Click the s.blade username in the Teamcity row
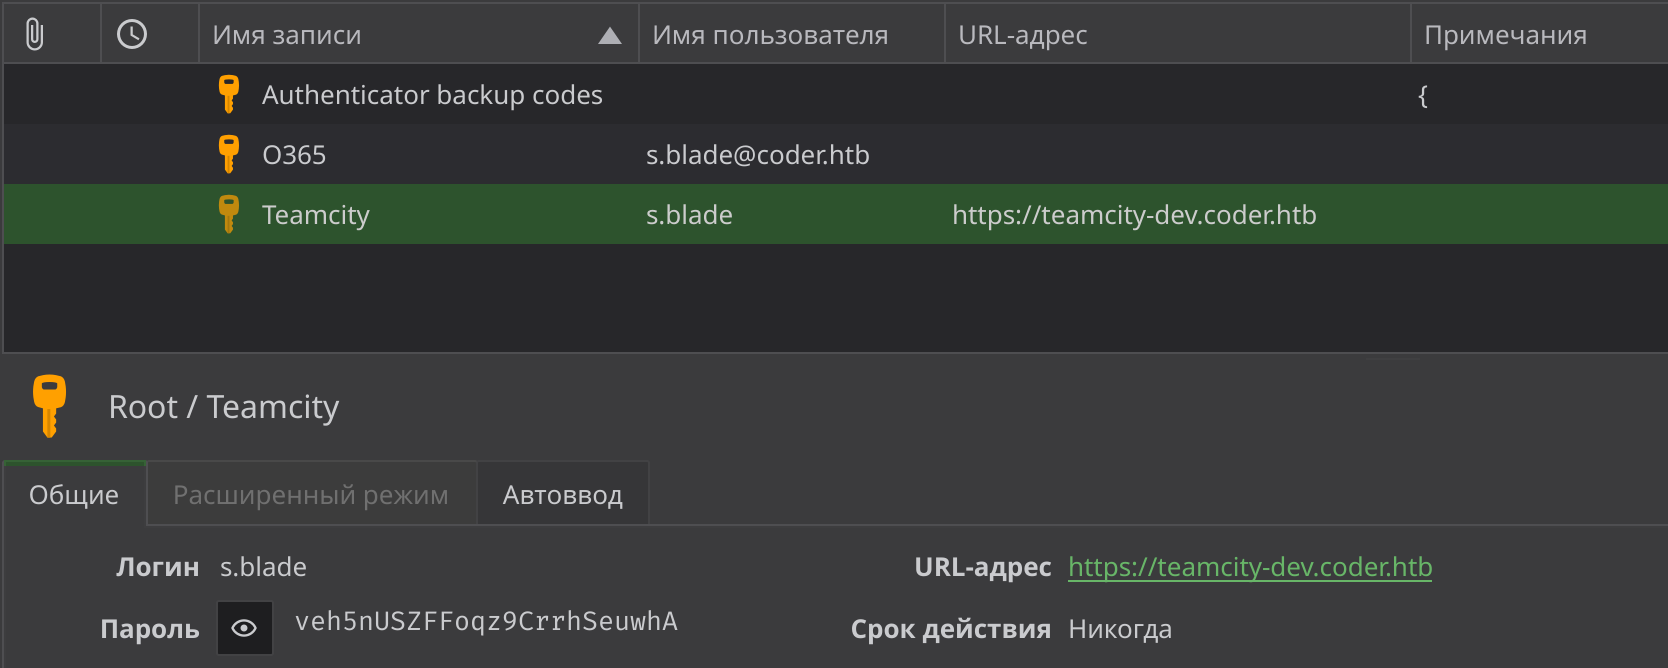1668x668 pixels. (x=689, y=215)
